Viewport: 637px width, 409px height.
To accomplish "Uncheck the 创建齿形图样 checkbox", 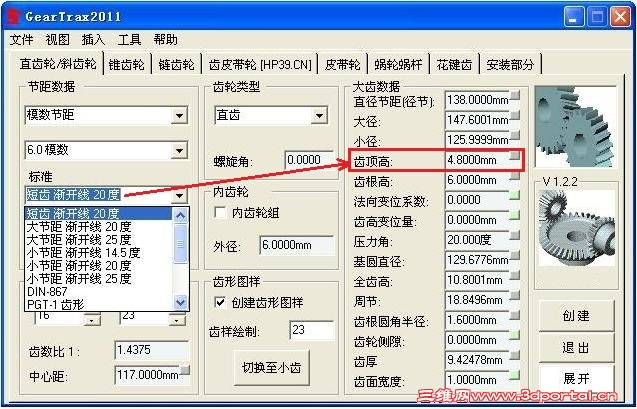I will coord(220,302).
